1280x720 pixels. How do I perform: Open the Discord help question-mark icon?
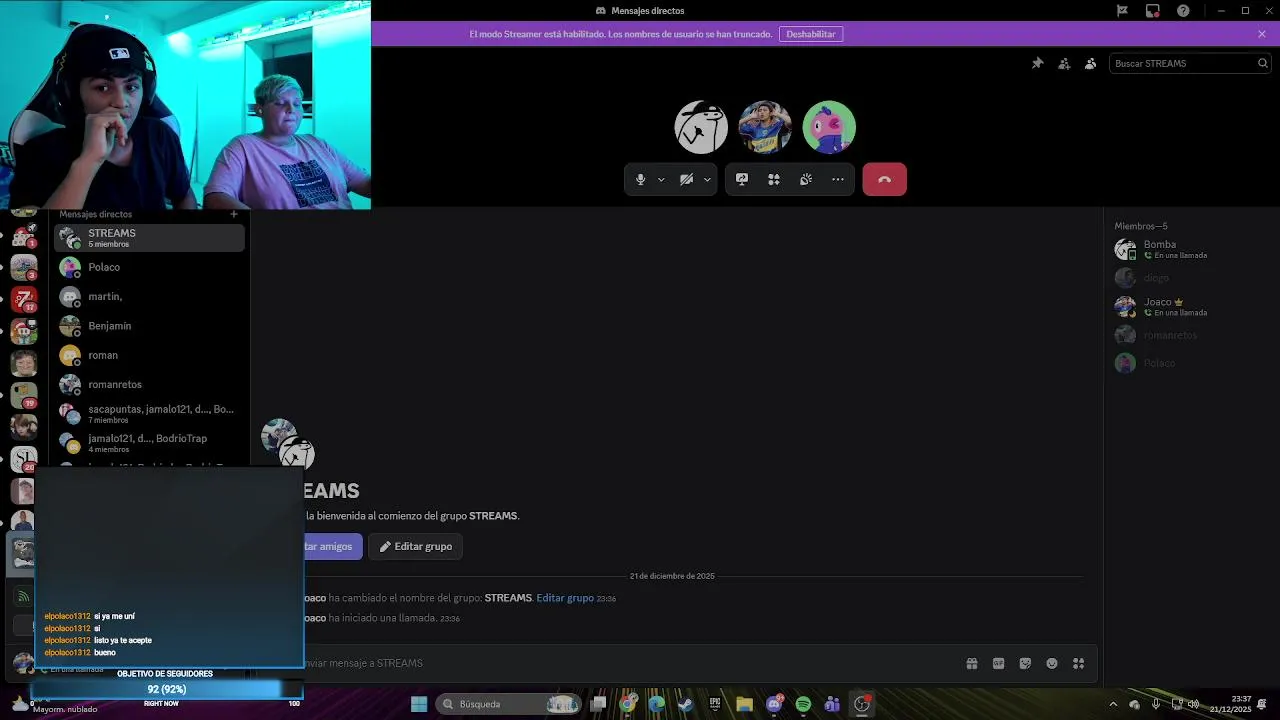[x=1183, y=11]
